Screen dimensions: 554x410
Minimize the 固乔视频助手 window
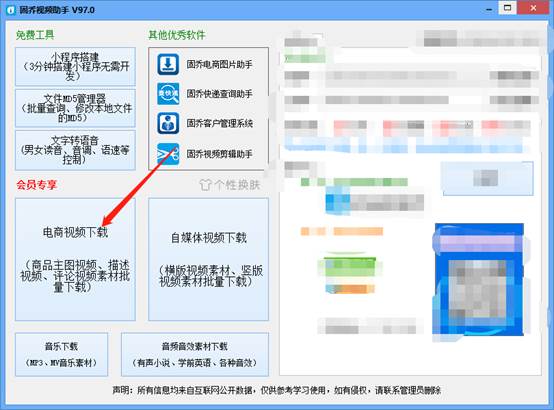[489, 10]
